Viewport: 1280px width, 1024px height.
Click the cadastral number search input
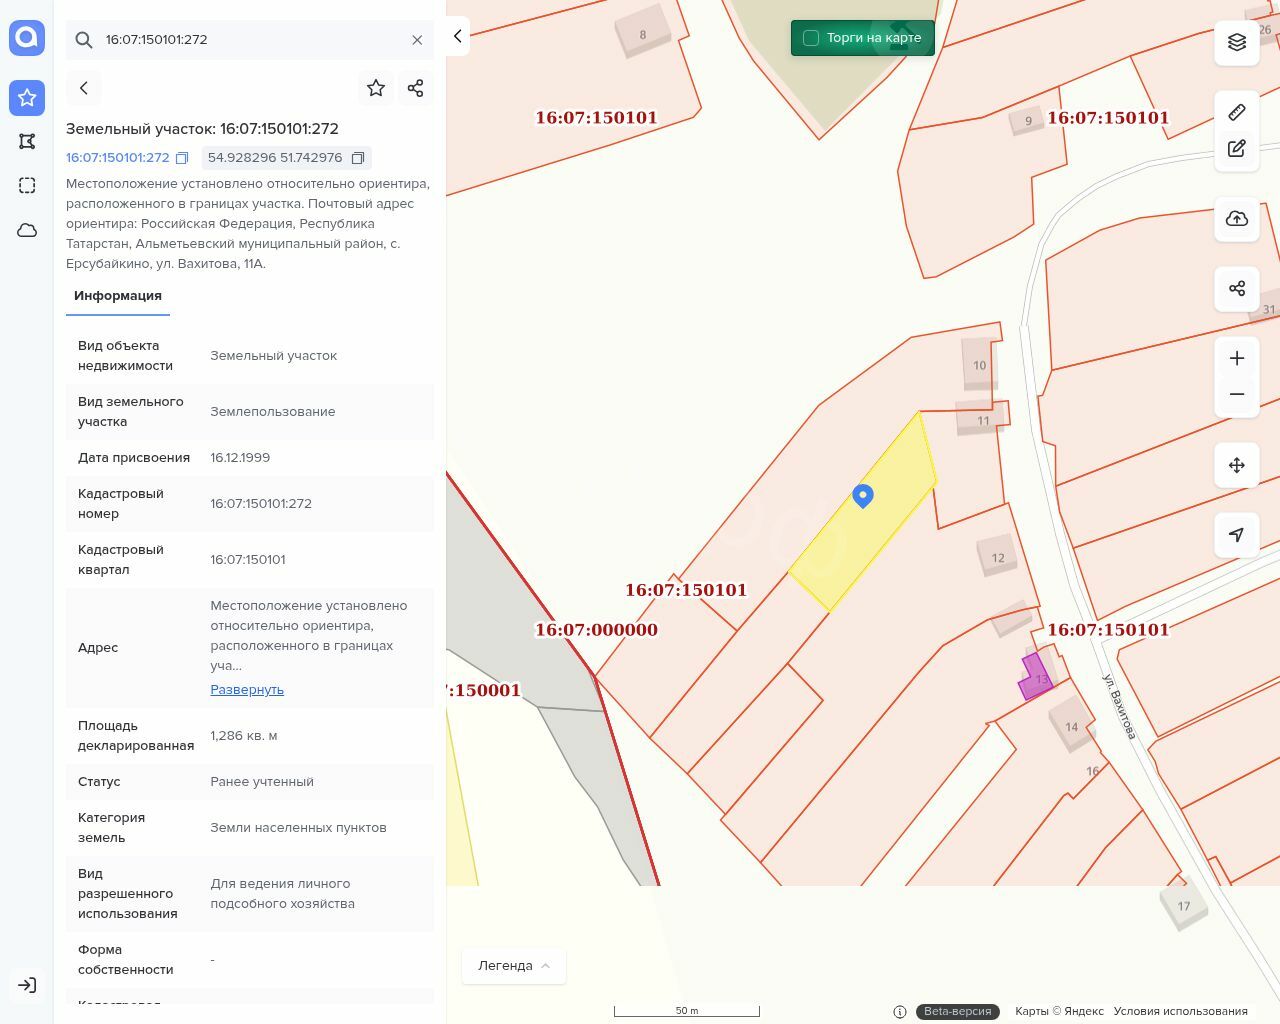pyautogui.click(x=250, y=40)
